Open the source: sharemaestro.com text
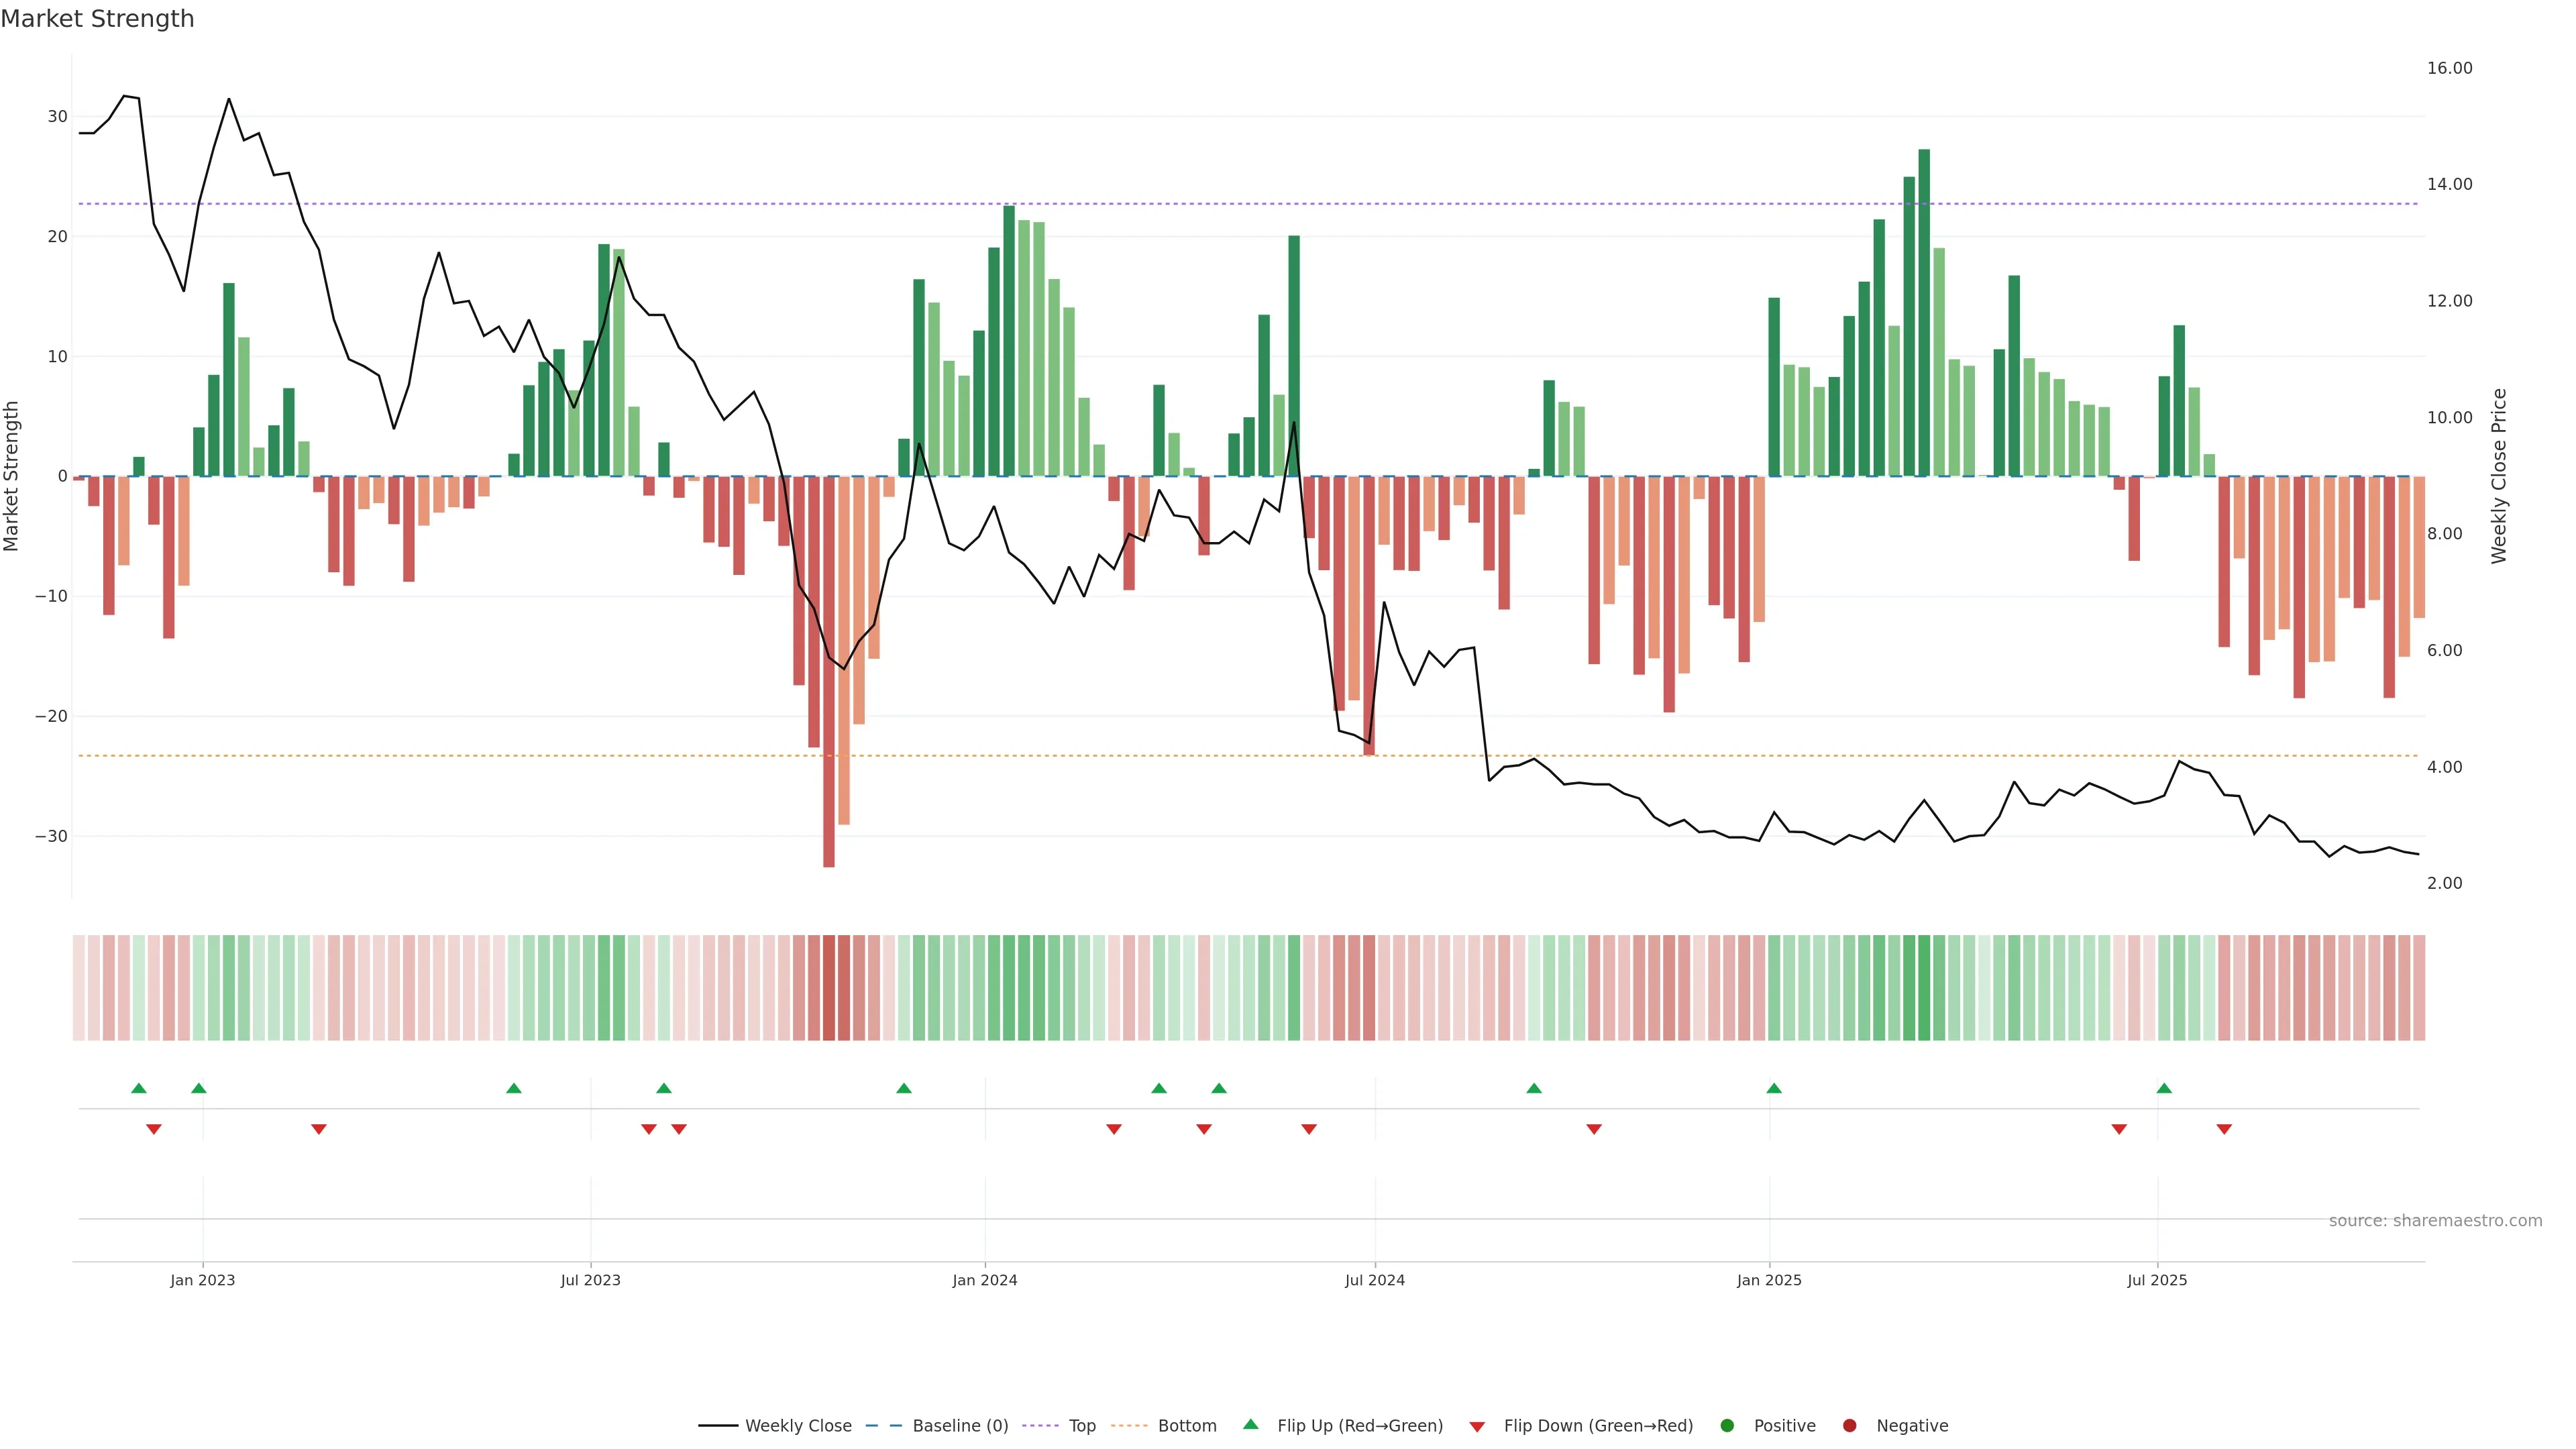The image size is (2576, 1449). point(2435,1221)
